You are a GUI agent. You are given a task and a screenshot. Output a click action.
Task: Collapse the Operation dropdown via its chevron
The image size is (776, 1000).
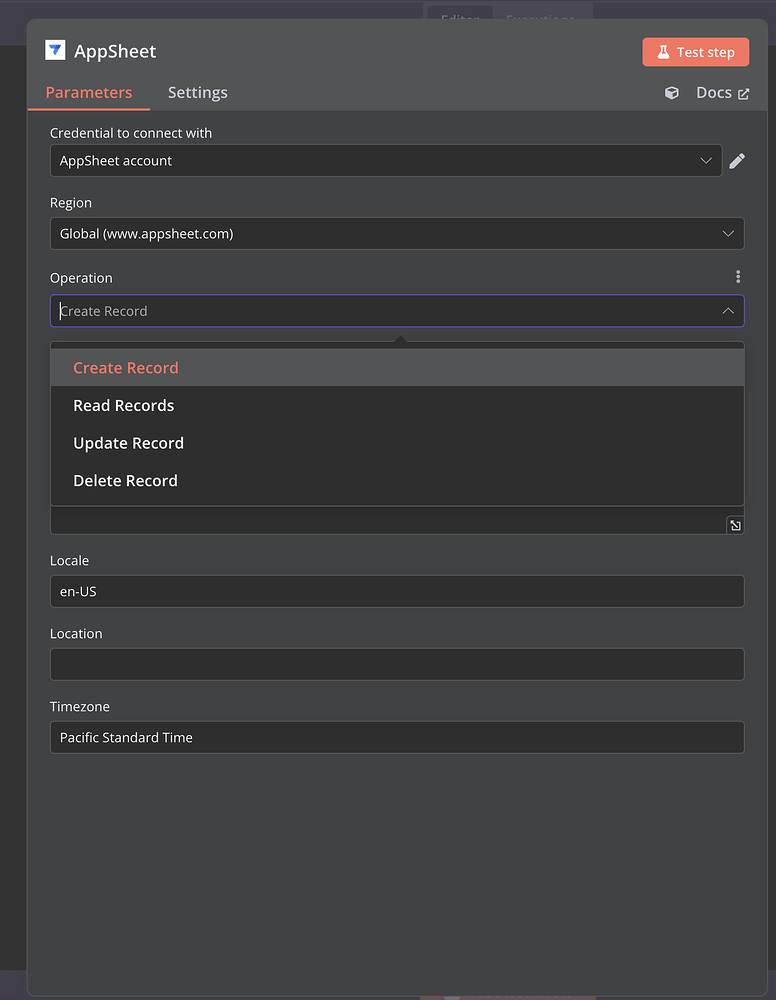click(728, 311)
